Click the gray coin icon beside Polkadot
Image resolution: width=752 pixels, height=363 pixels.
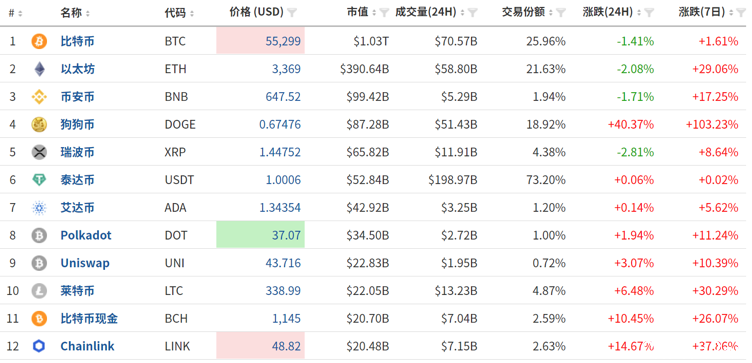point(39,235)
